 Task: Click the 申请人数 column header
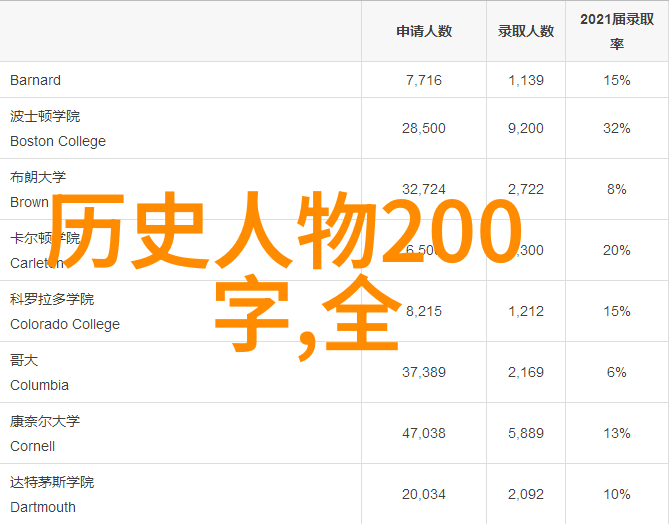(424, 31)
